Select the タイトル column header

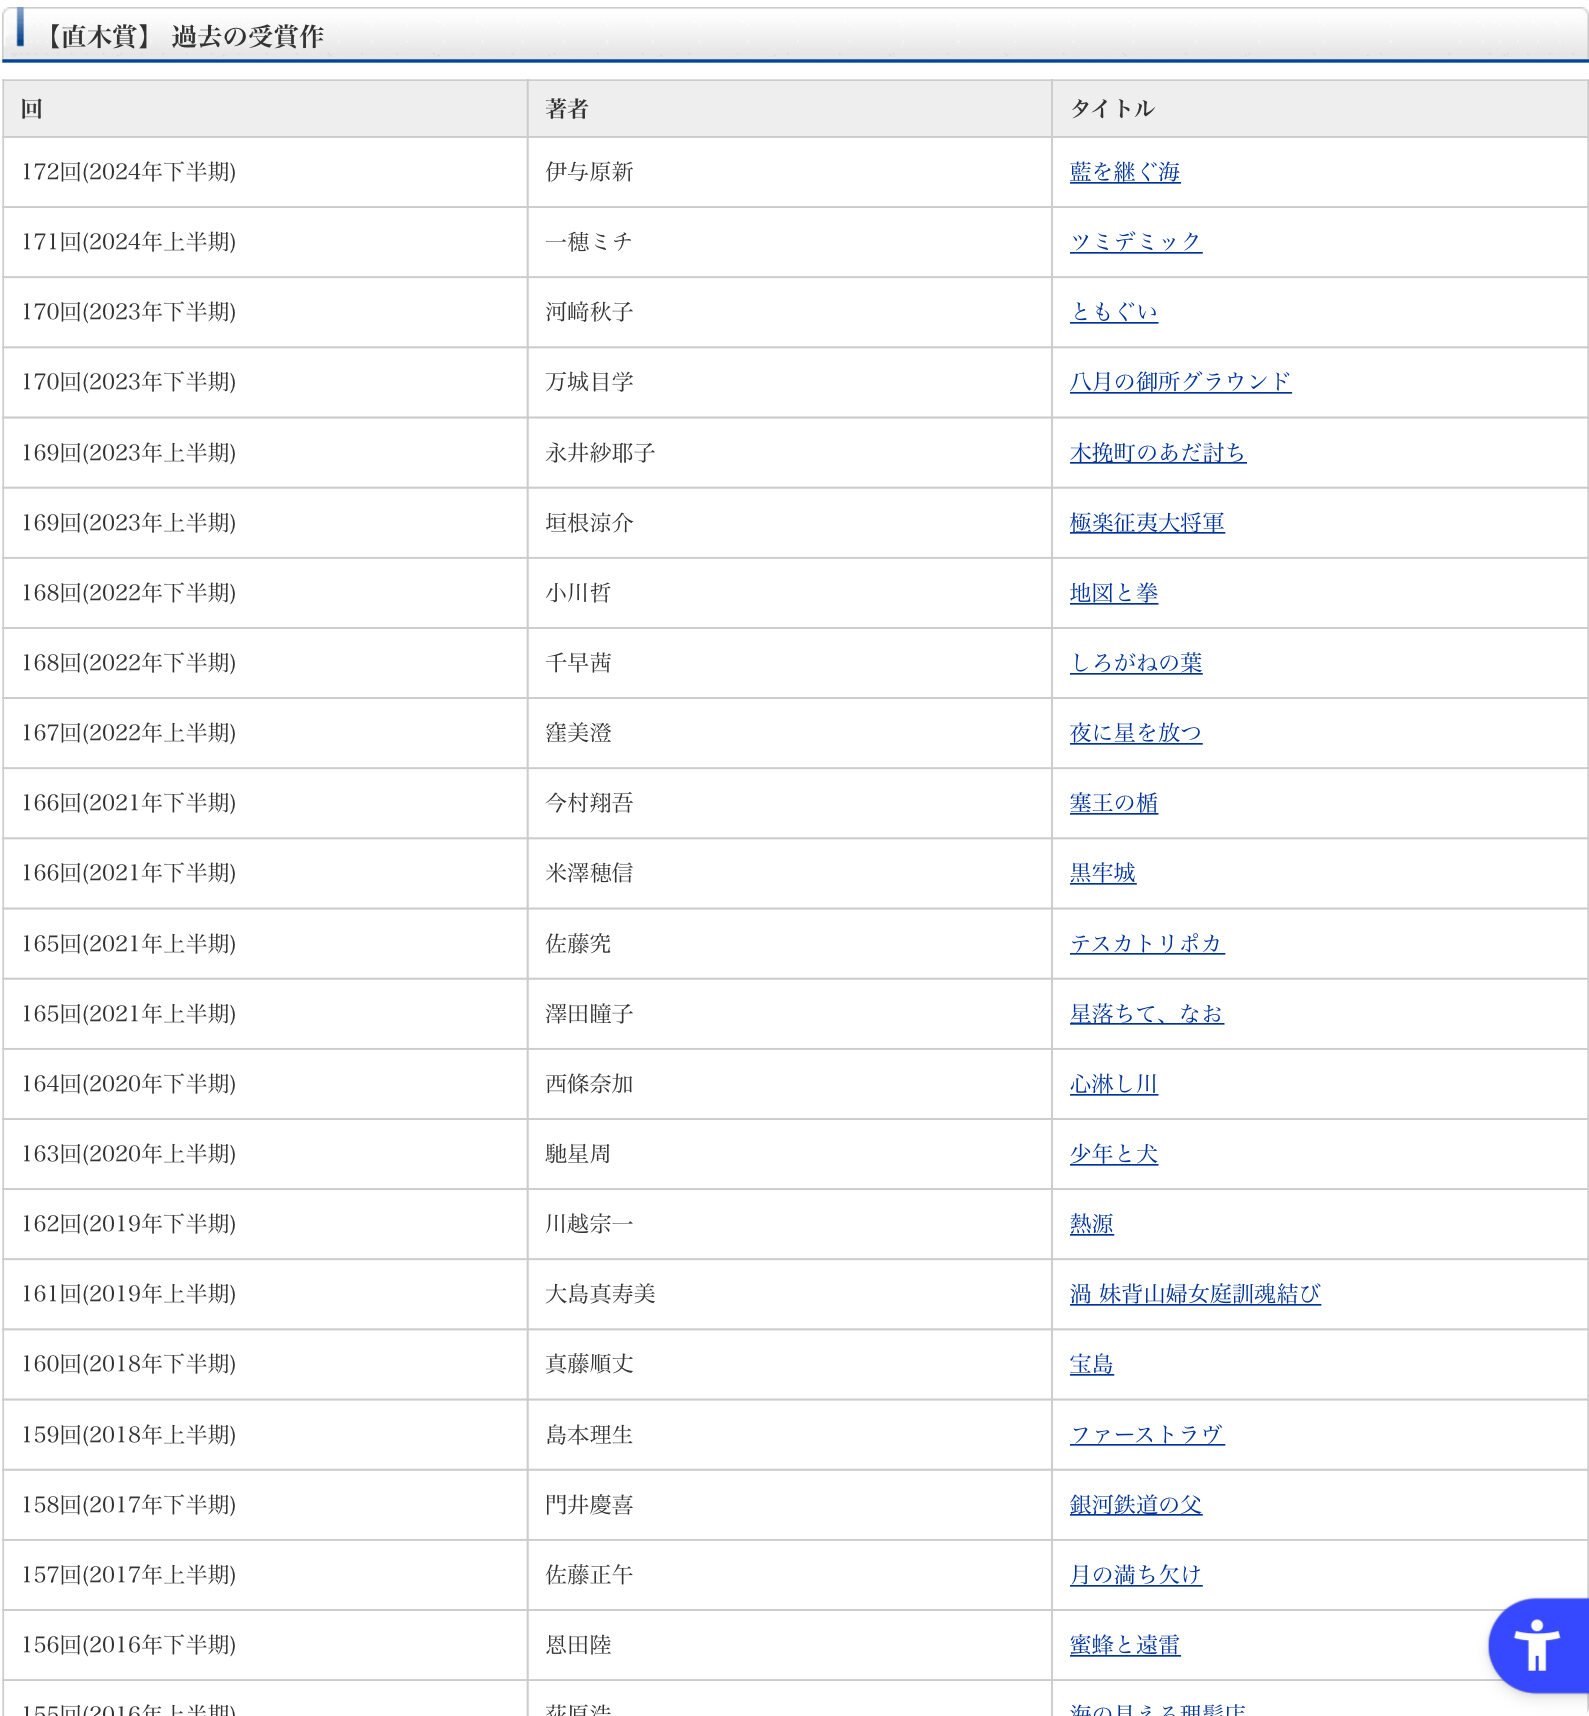click(x=1319, y=109)
